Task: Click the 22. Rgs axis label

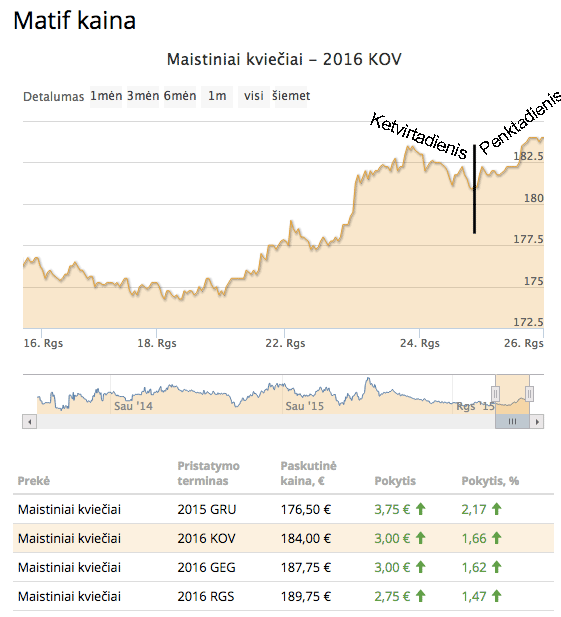Action: [285, 344]
